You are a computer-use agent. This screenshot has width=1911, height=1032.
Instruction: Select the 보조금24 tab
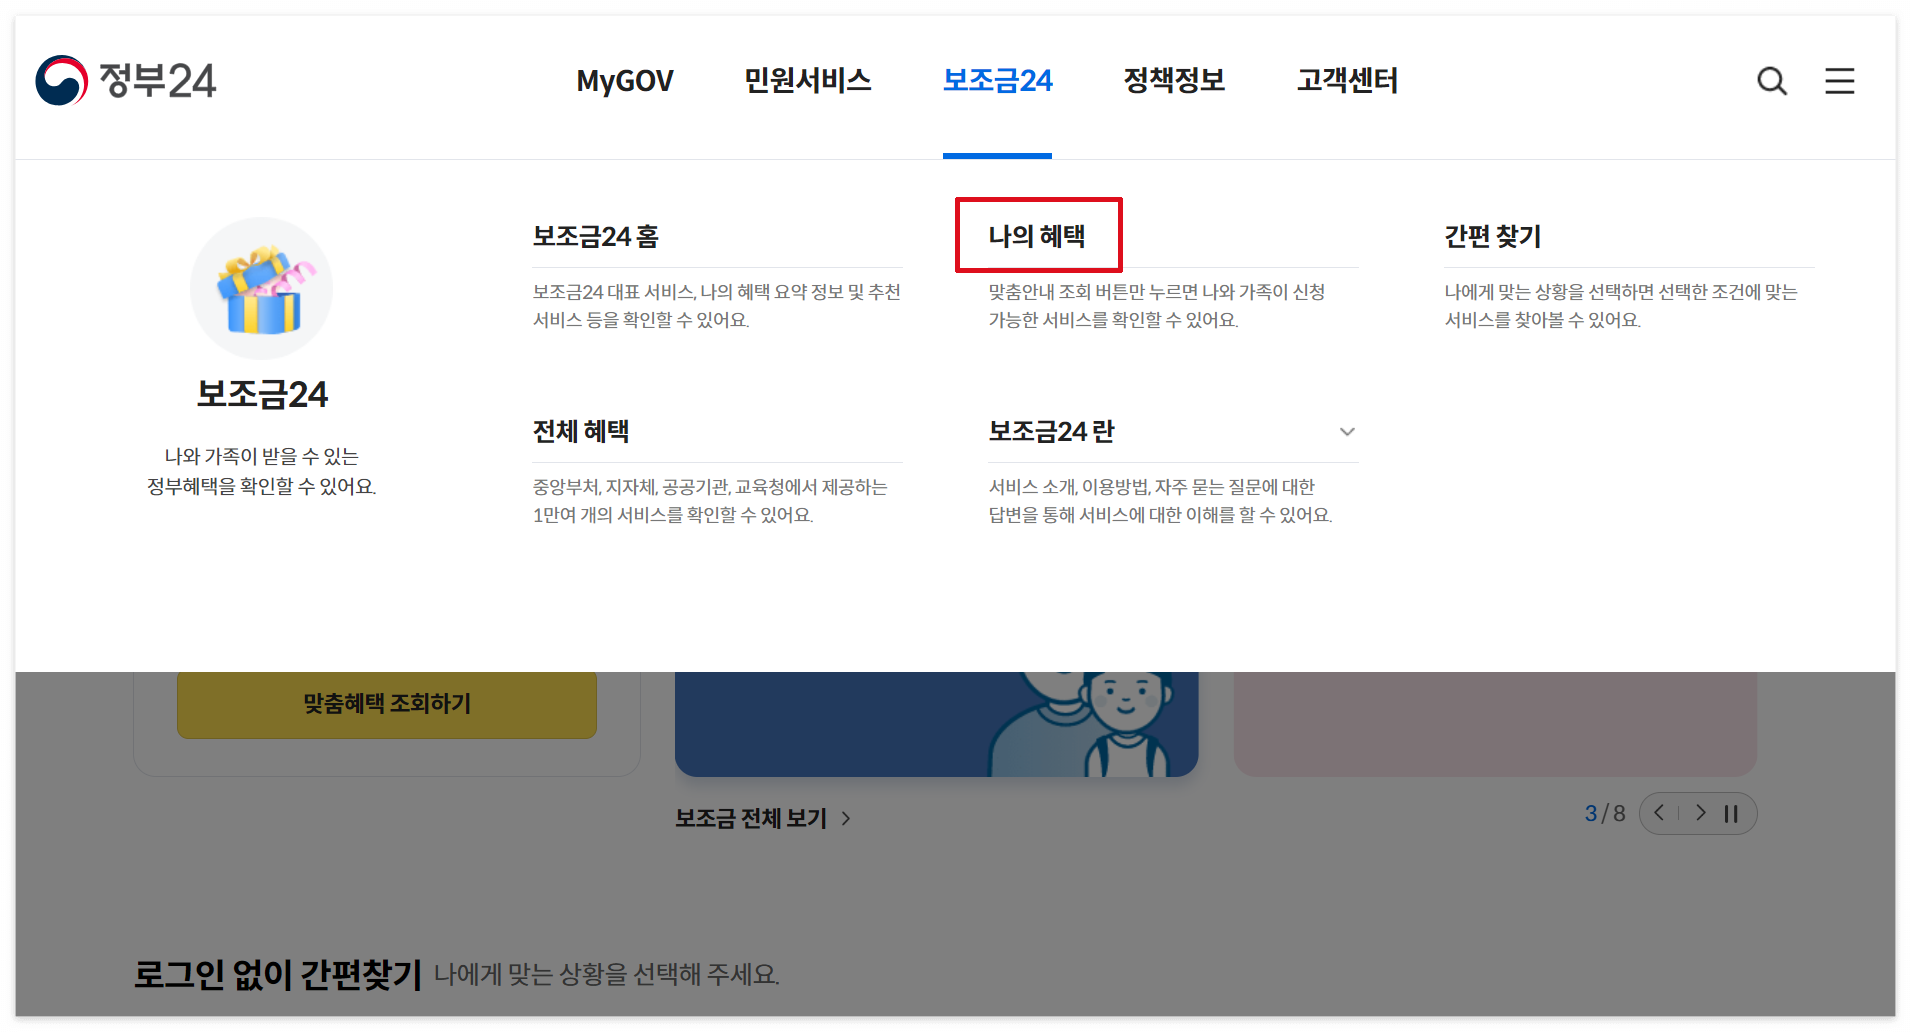[997, 81]
